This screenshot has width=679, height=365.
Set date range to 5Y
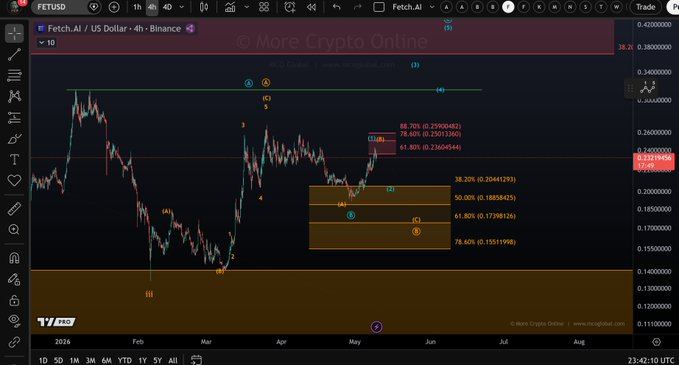click(158, 360)
